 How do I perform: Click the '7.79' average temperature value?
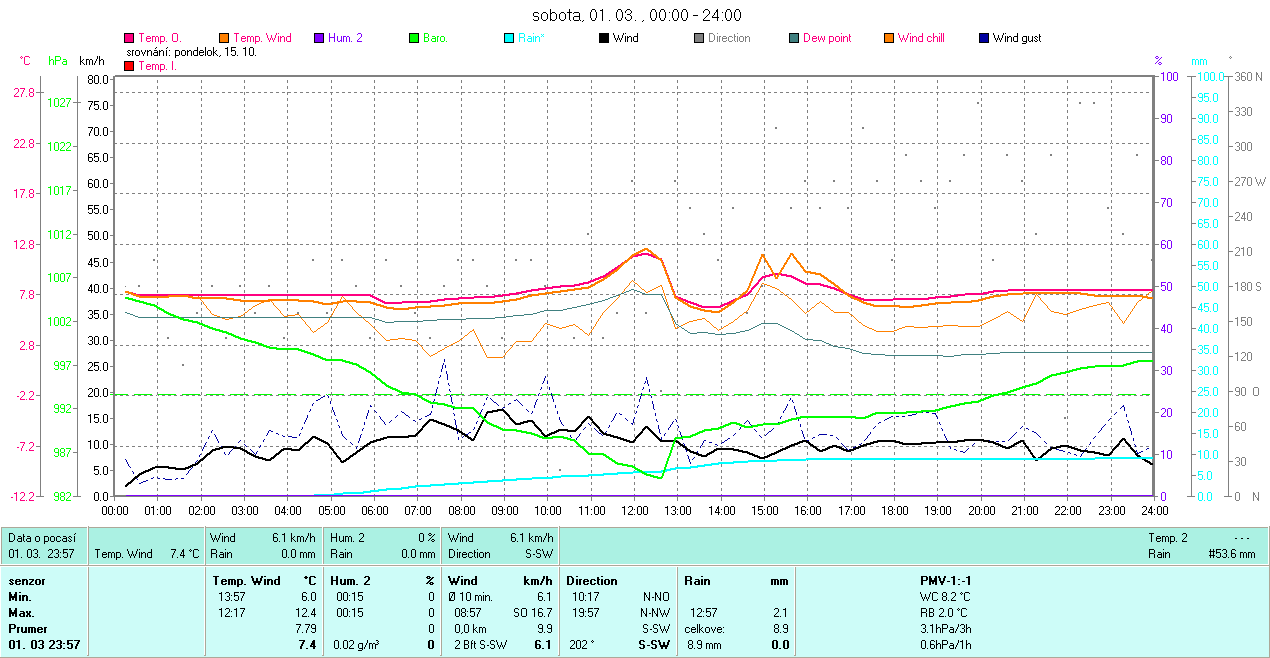click(x=306, y=629)
